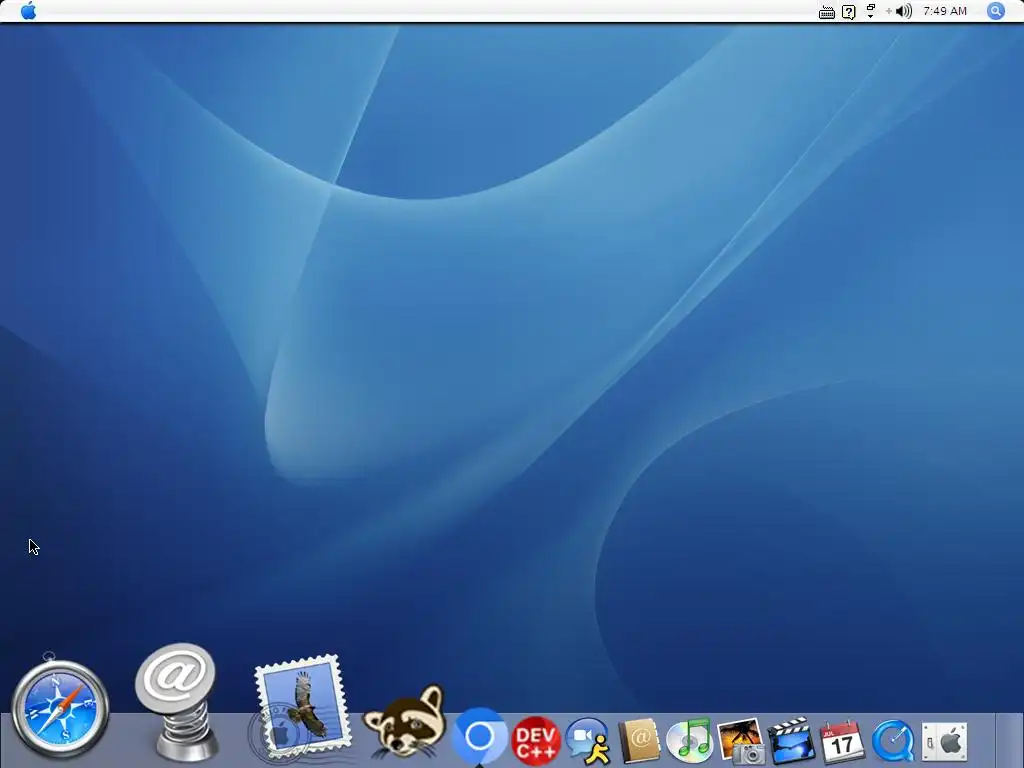Viewport: 1024px width, 768px height.
Task: Open iPhoto camera icon in dock
Action: 741,741
